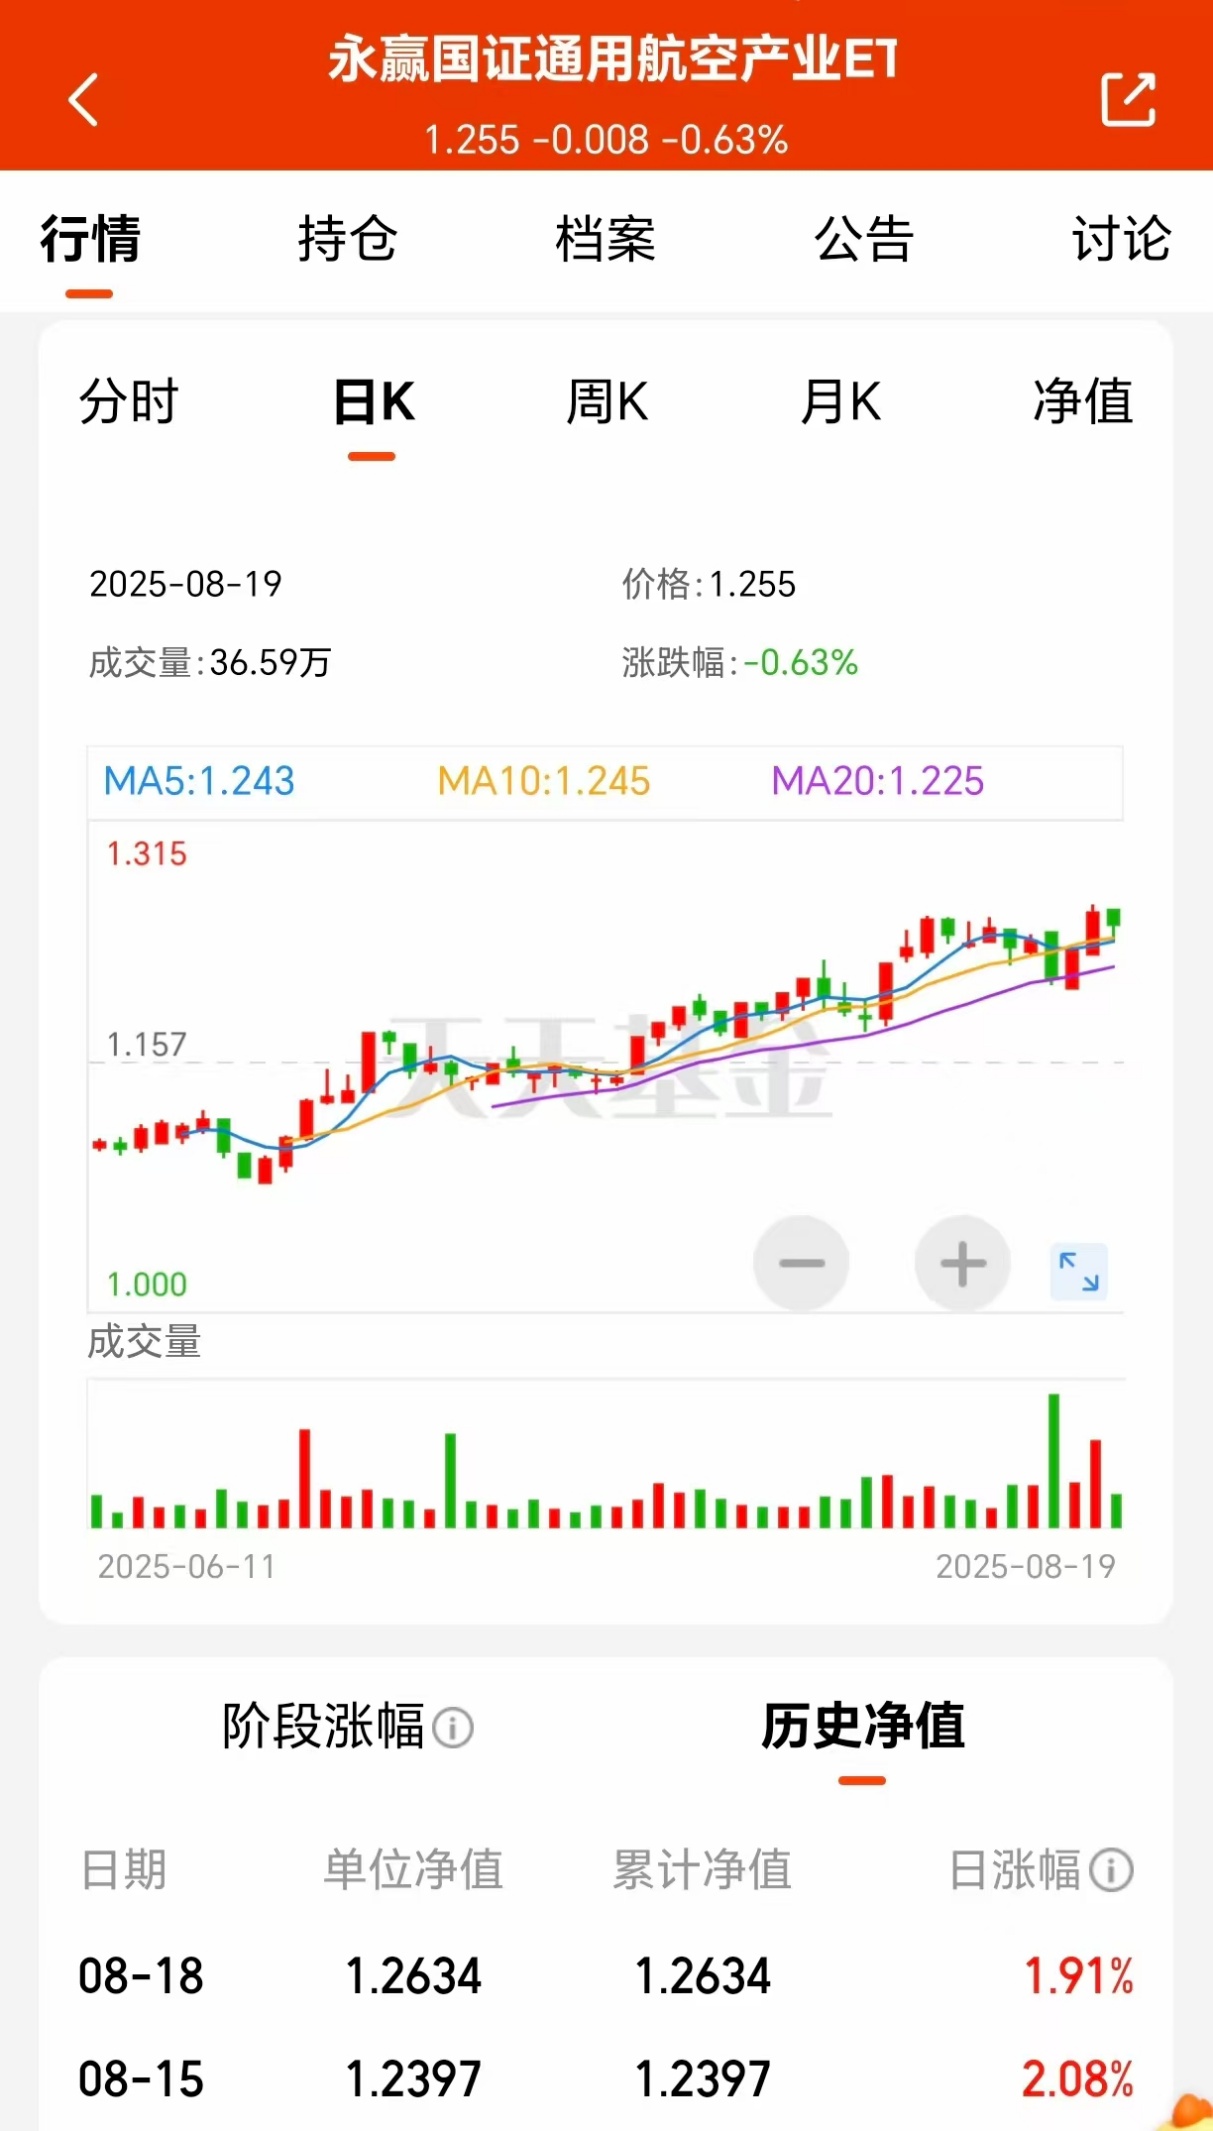This screenshot has height=2131, width=1213.
Task: Switch to 讨论 tab
Action: tap(1121, 239)
